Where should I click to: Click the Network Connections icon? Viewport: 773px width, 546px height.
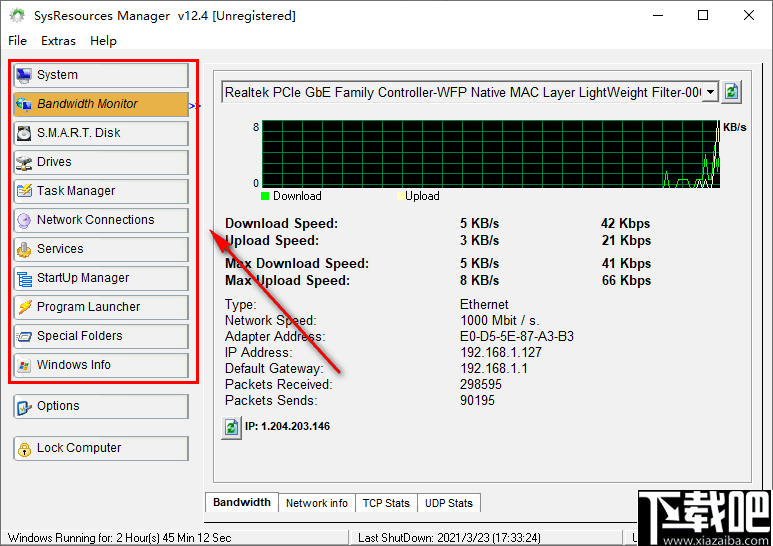point(24,220)
